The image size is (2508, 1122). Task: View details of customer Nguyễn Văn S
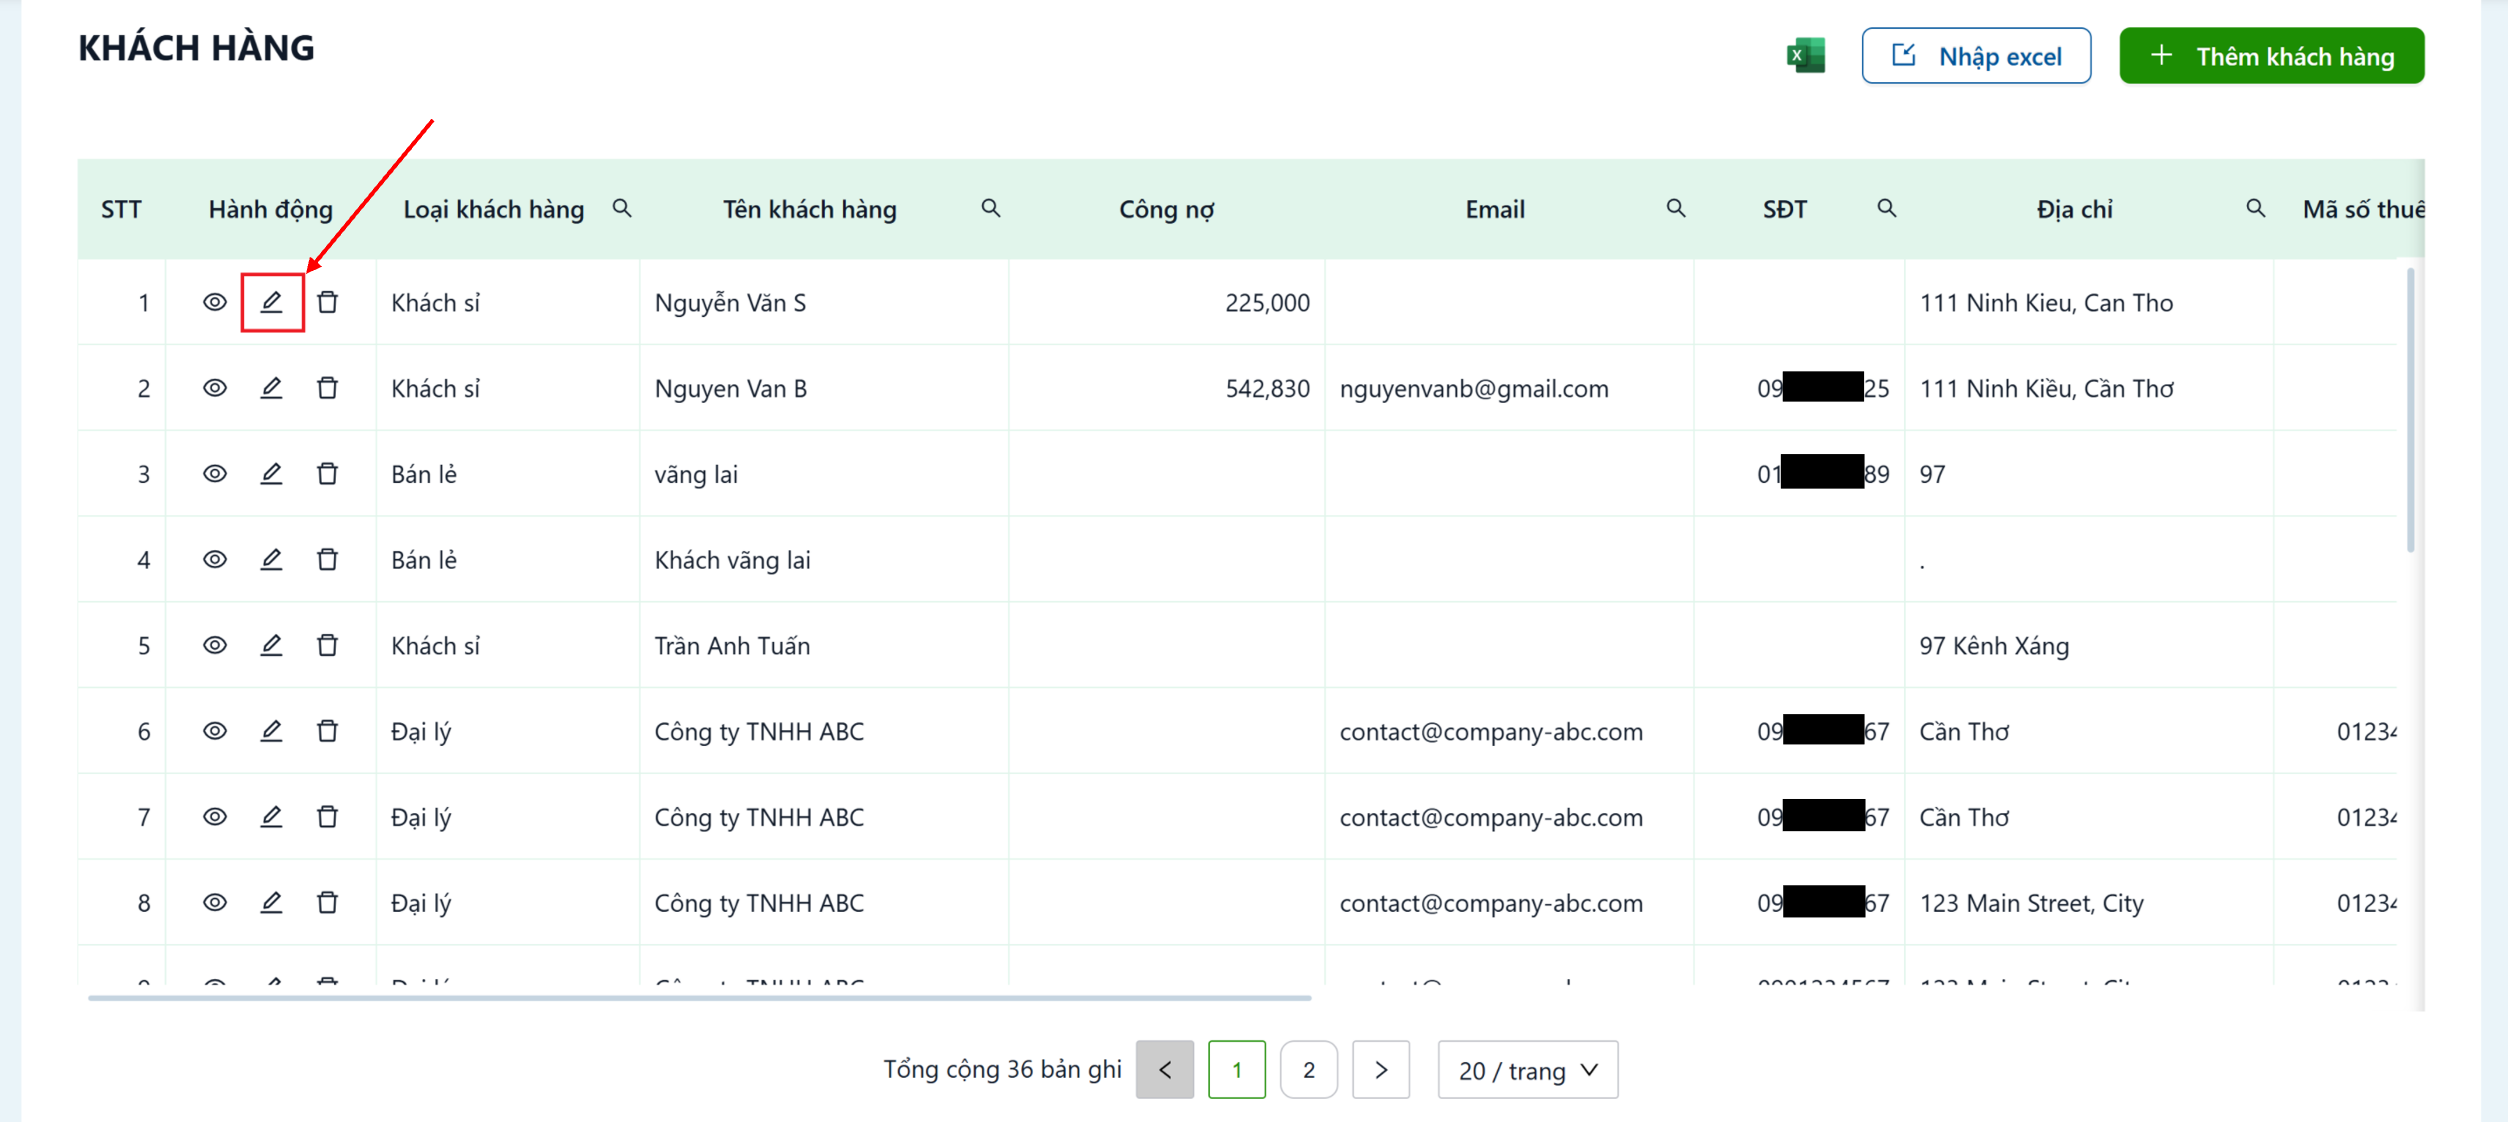(215, 302)
